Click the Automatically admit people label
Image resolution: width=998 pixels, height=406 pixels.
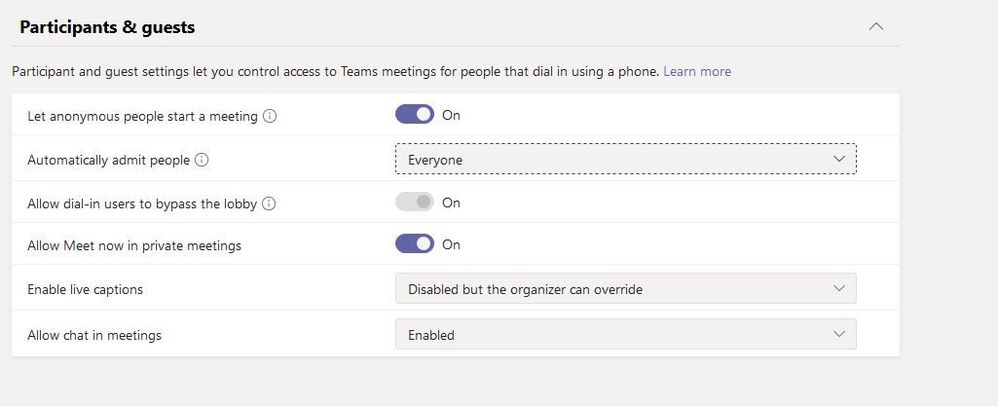pos(108,160)
